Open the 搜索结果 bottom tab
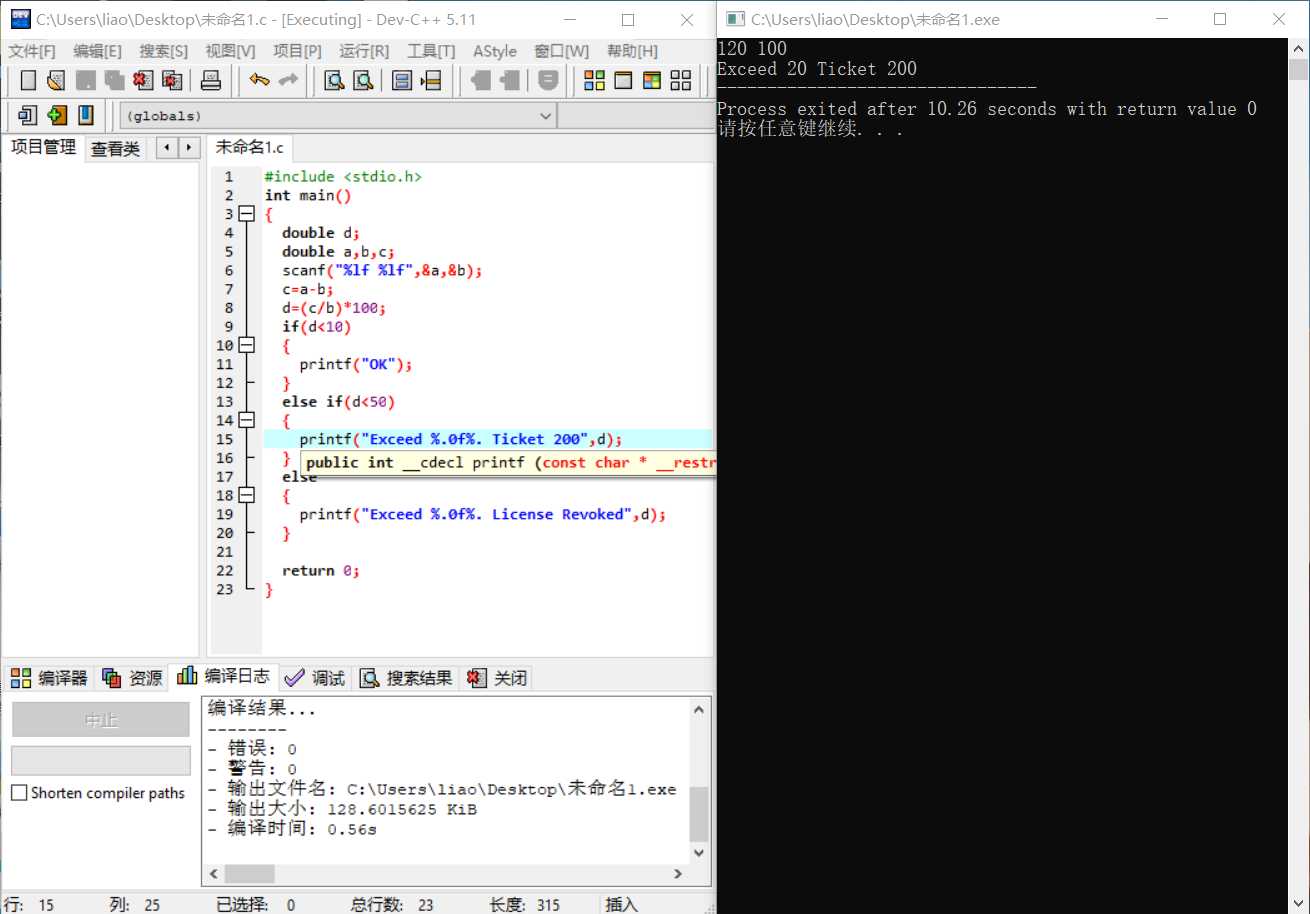The image size is (1310, 914). click(406, 678)
